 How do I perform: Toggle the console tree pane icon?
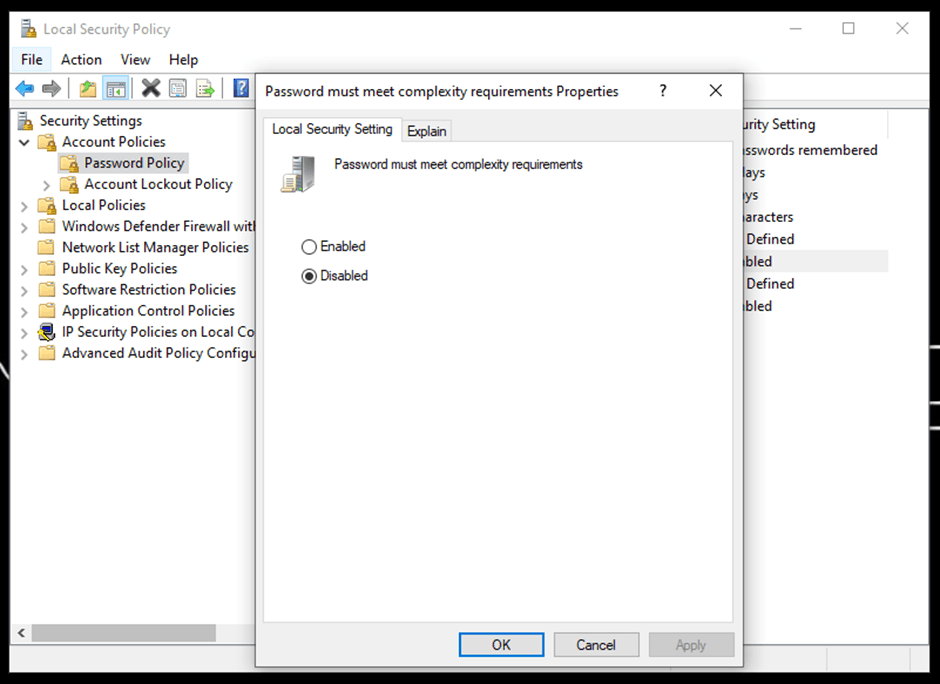(116, 88)
